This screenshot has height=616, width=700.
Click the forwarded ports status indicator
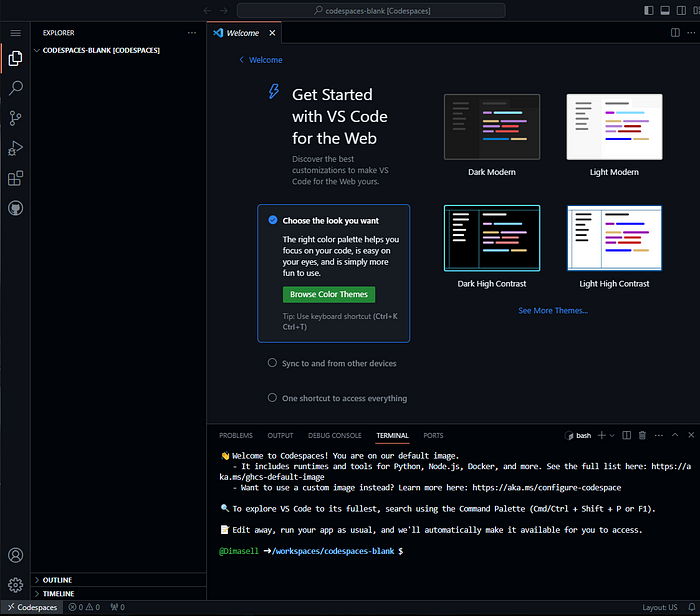[x=118, y=607]
